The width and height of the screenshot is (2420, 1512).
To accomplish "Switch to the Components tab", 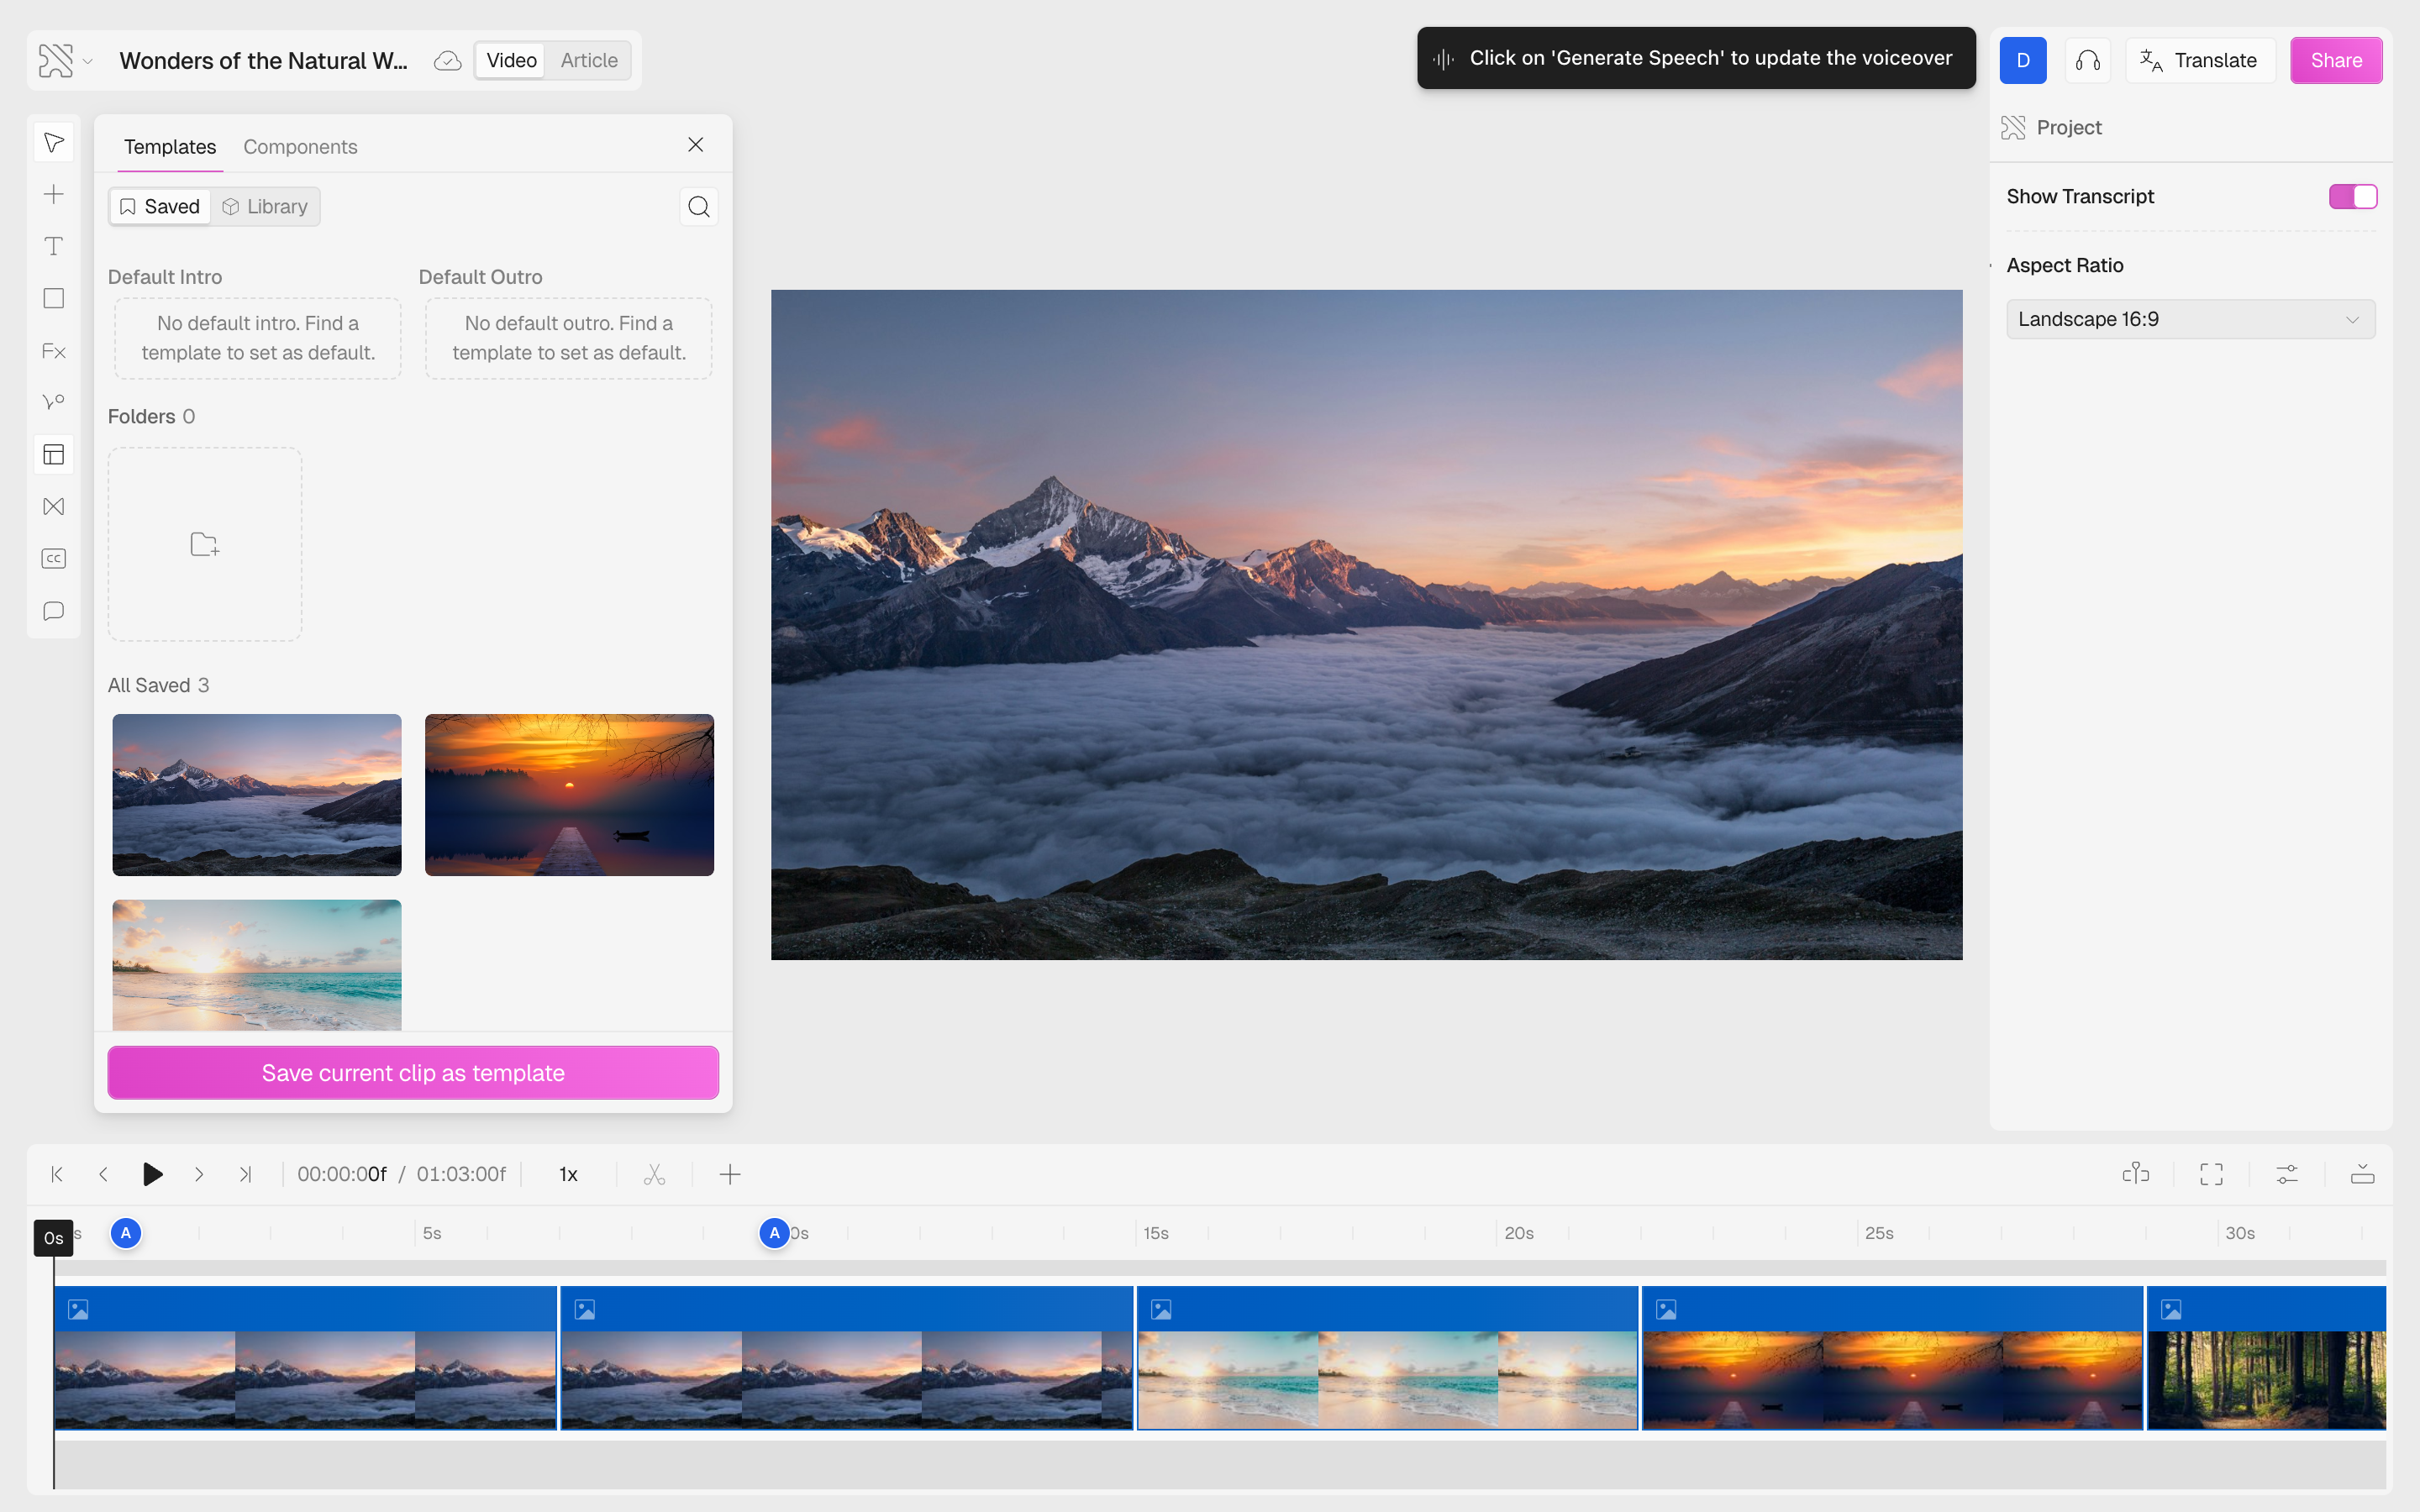I will click(x=300, y=147).
